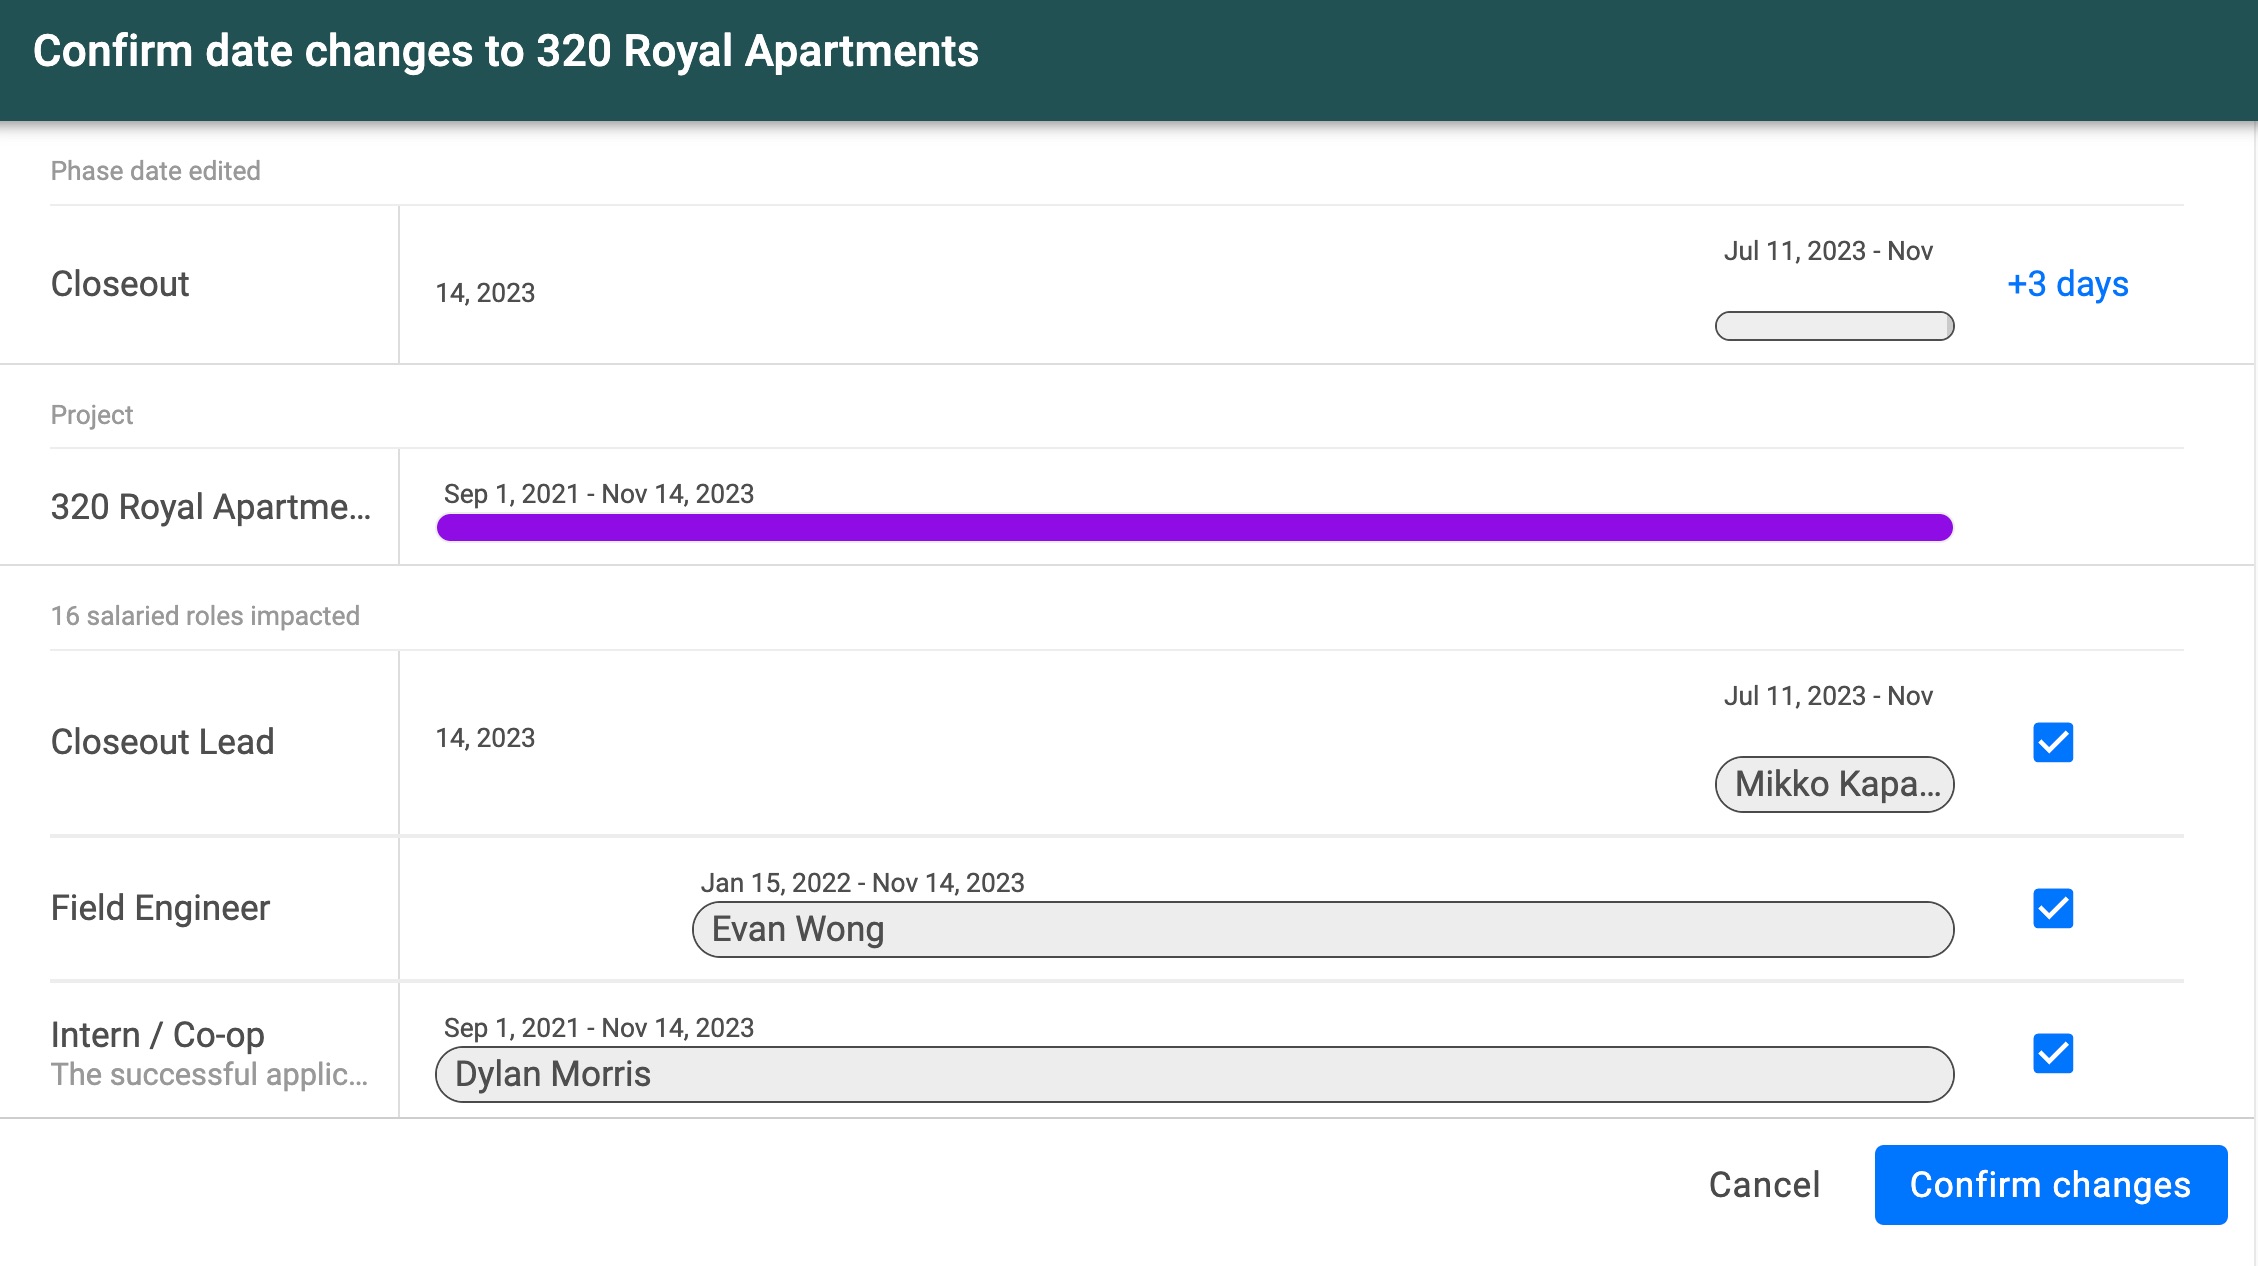Select the purple 320 Royal Apartments project bar

click(1194, 527)
